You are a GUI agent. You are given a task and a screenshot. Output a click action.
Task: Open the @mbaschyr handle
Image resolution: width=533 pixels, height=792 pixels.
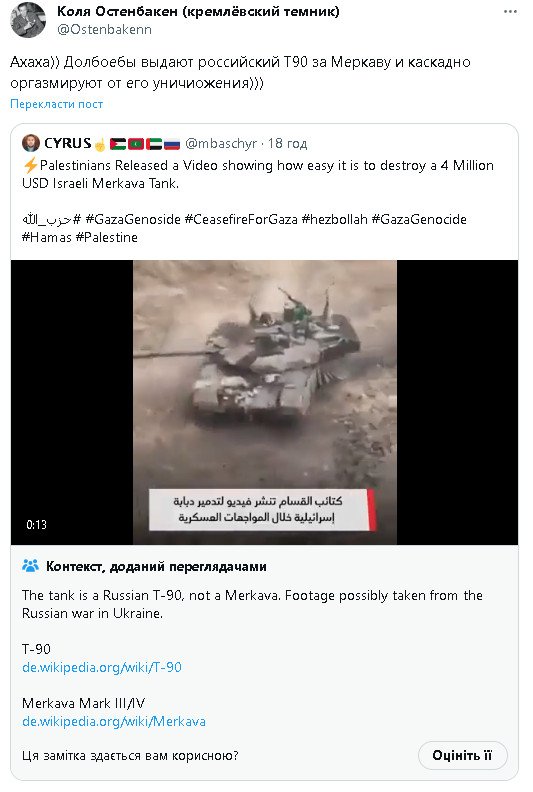[x=221, y=143]
